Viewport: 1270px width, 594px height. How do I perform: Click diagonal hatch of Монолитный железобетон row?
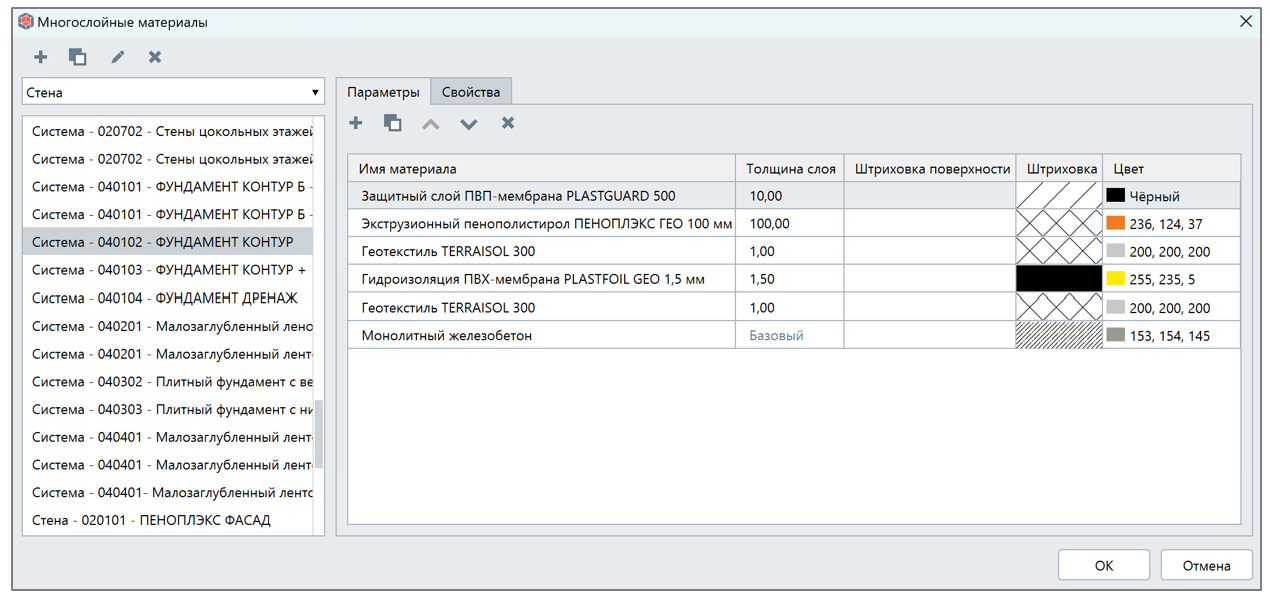coord(1059,335)
